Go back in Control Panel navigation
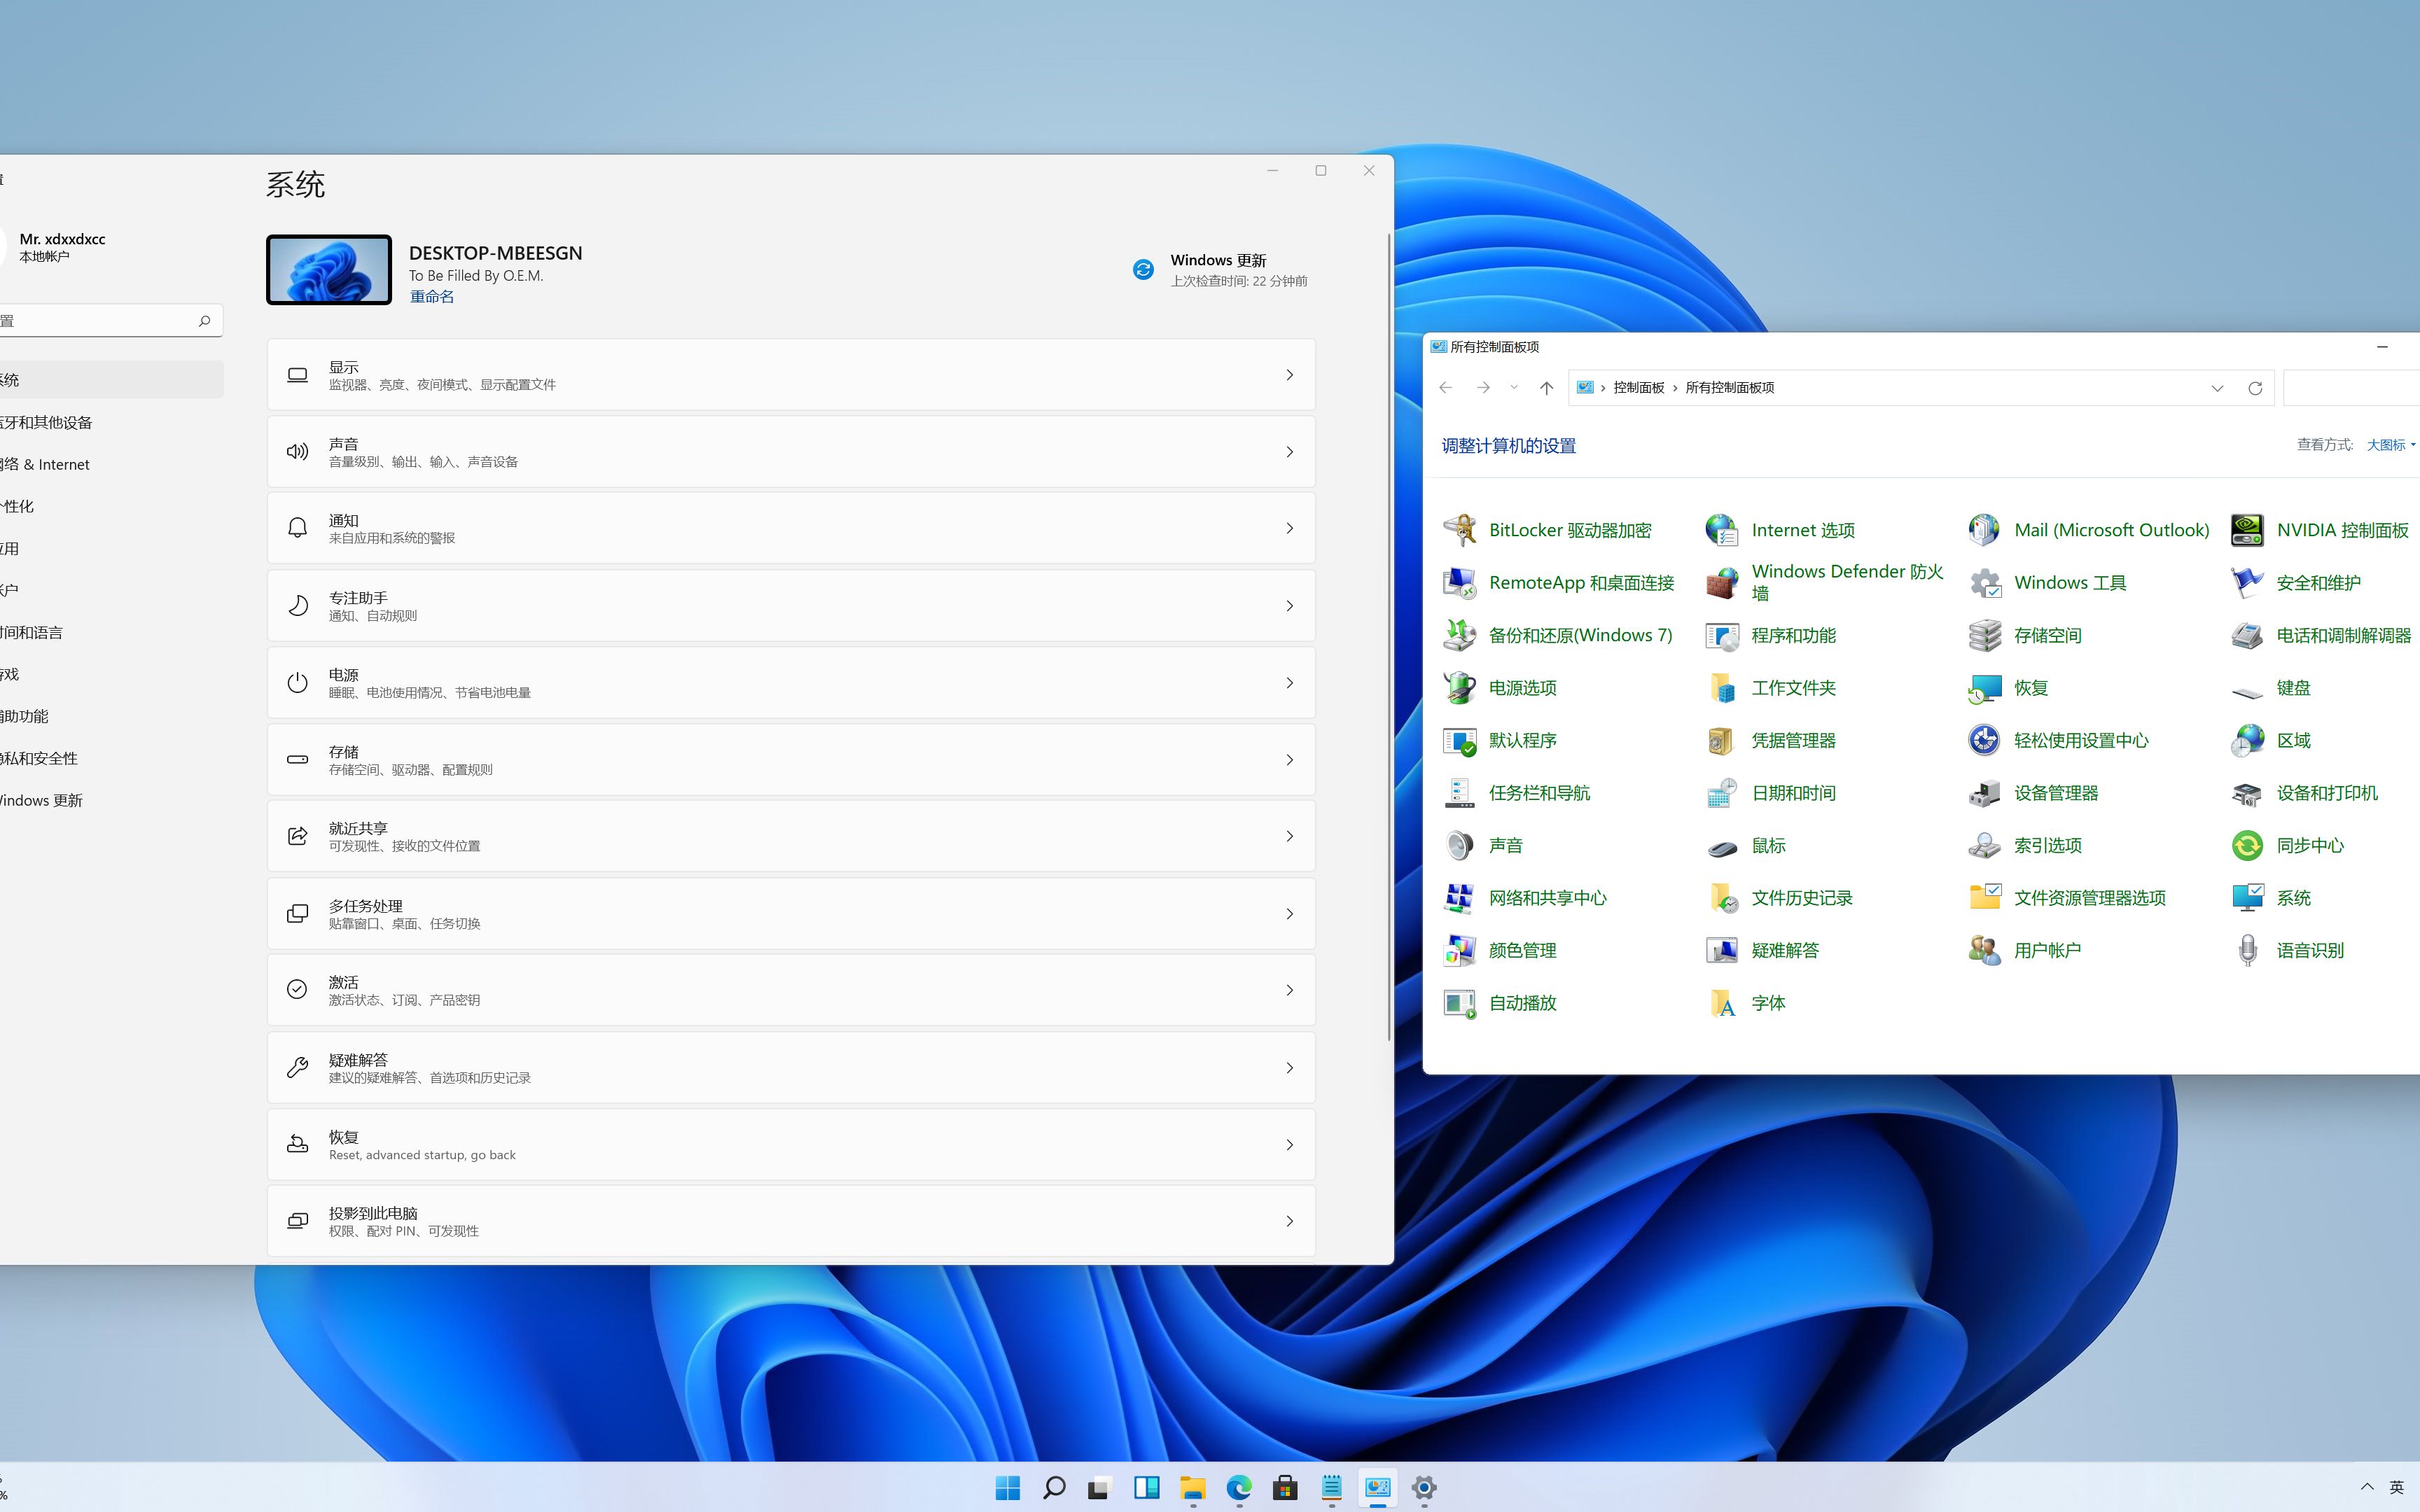This screenshot has width=2420, height=1512. 1445,388
